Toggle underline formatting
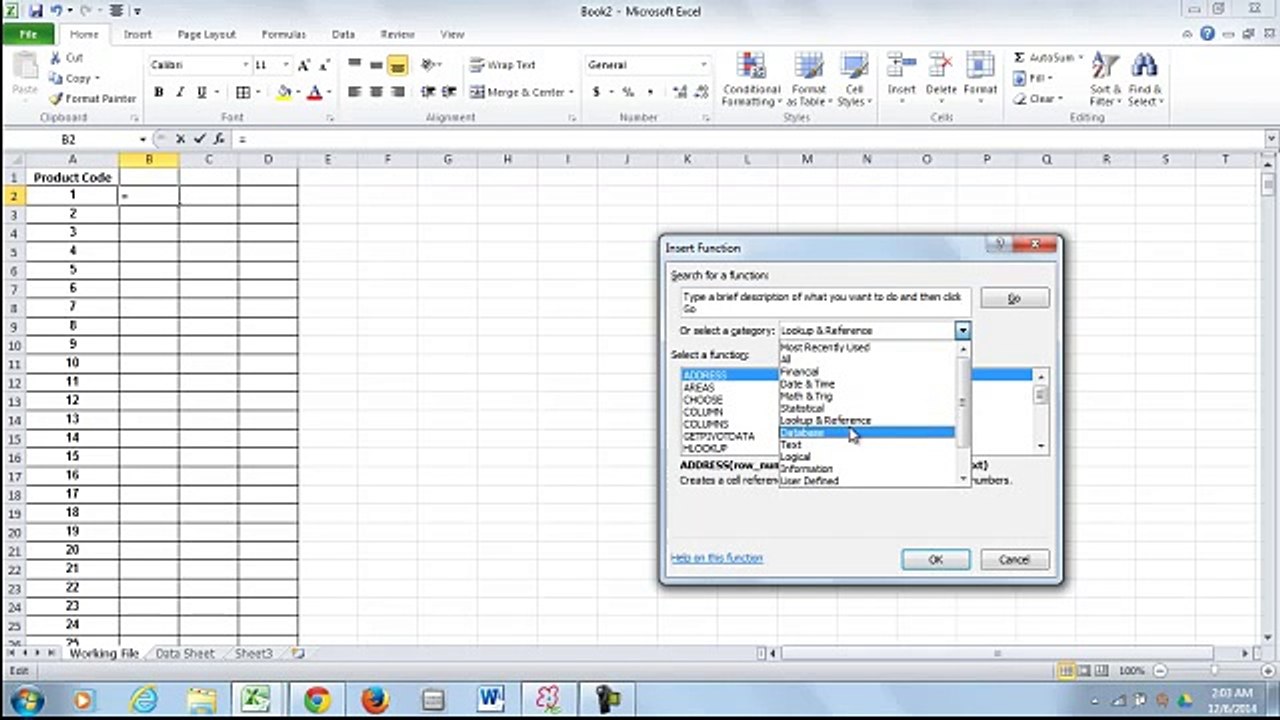The image size is (1280, 720). point(202,92)
